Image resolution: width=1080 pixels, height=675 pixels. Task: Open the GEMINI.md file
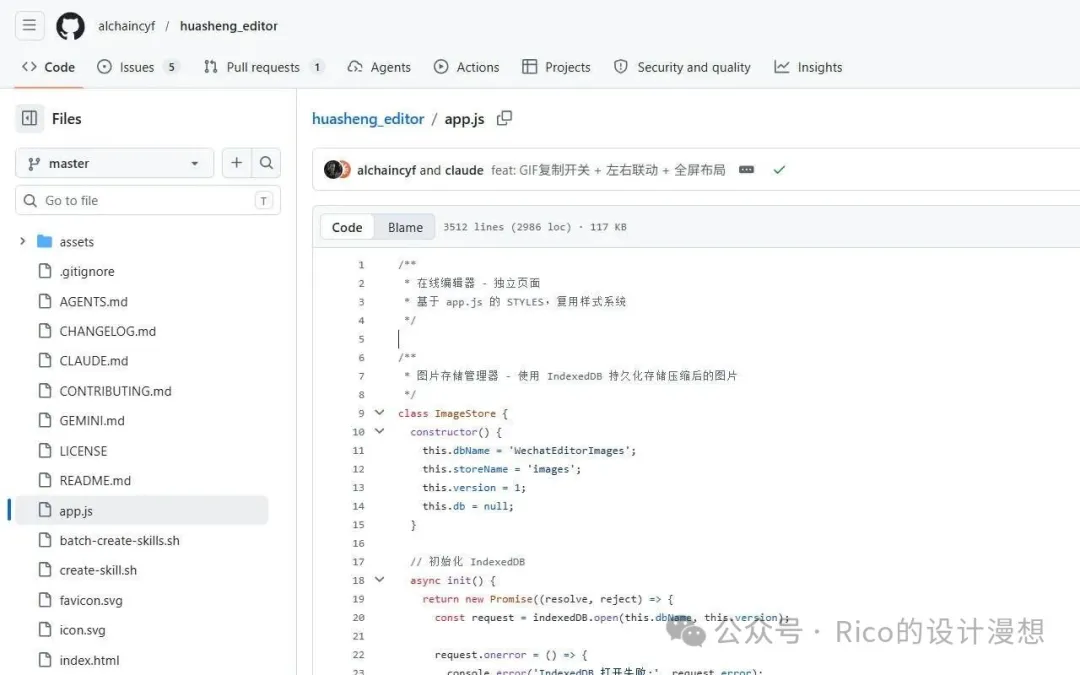click(92, 421)
